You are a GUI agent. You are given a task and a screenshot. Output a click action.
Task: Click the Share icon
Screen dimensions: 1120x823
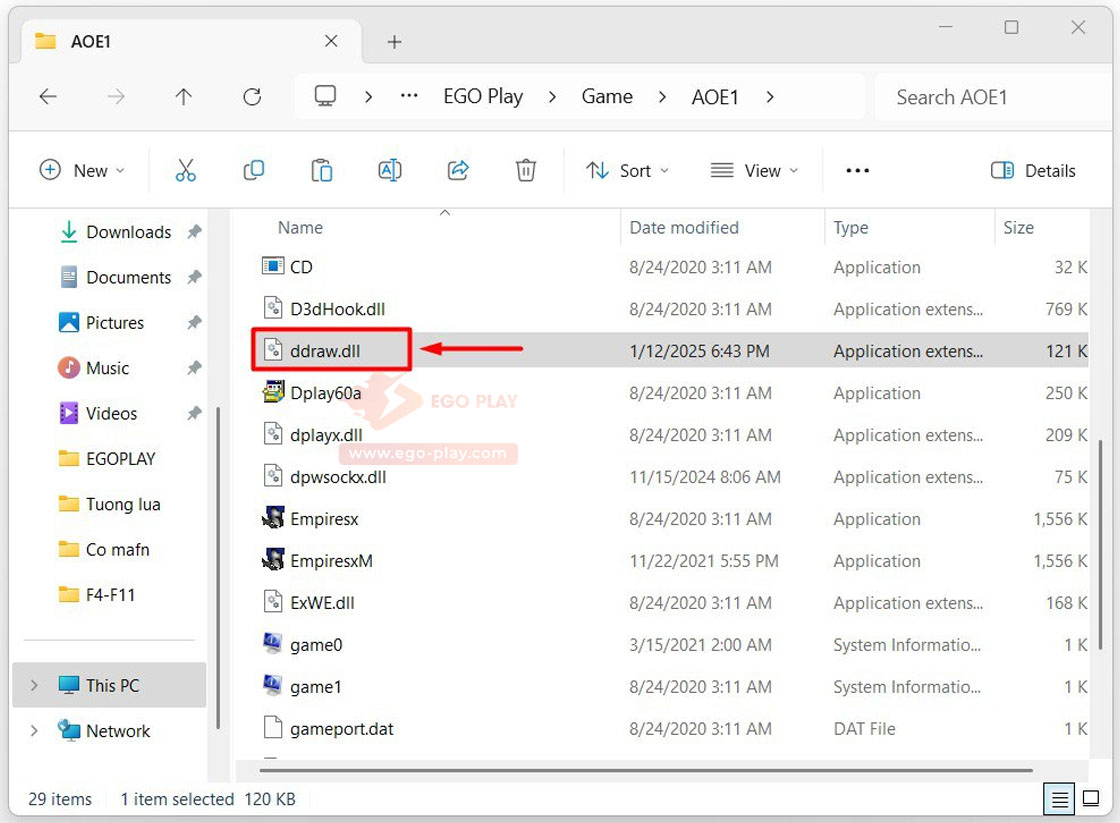pyautogui.click(x=458, y=171)
